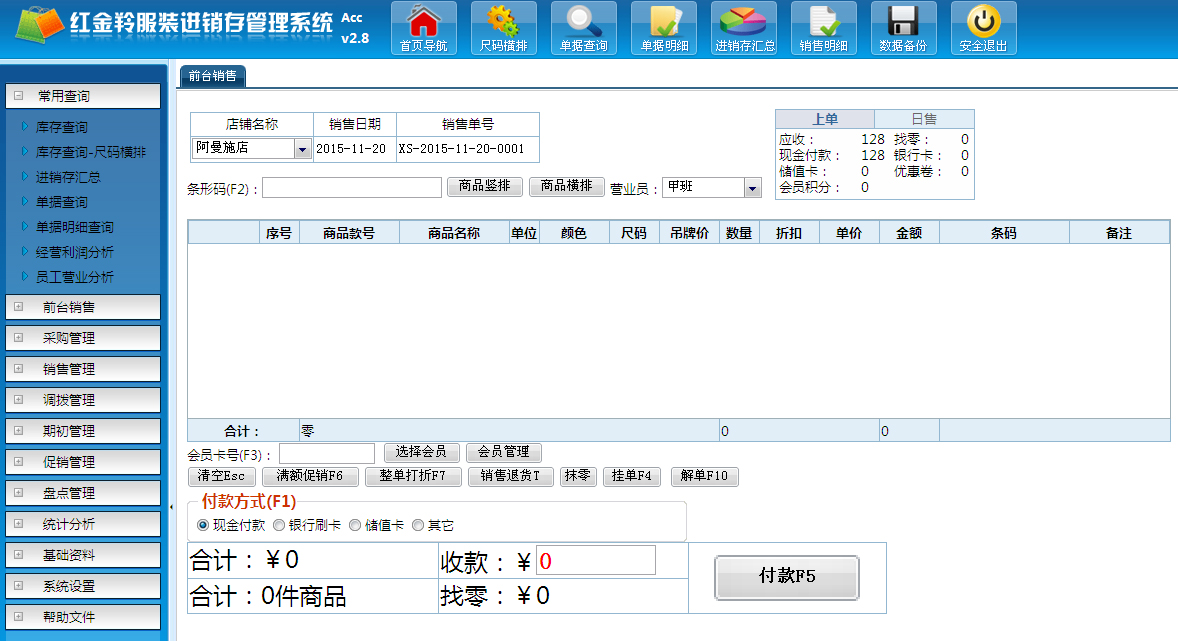Click the 安全退出 power icon

click(983, 27)
